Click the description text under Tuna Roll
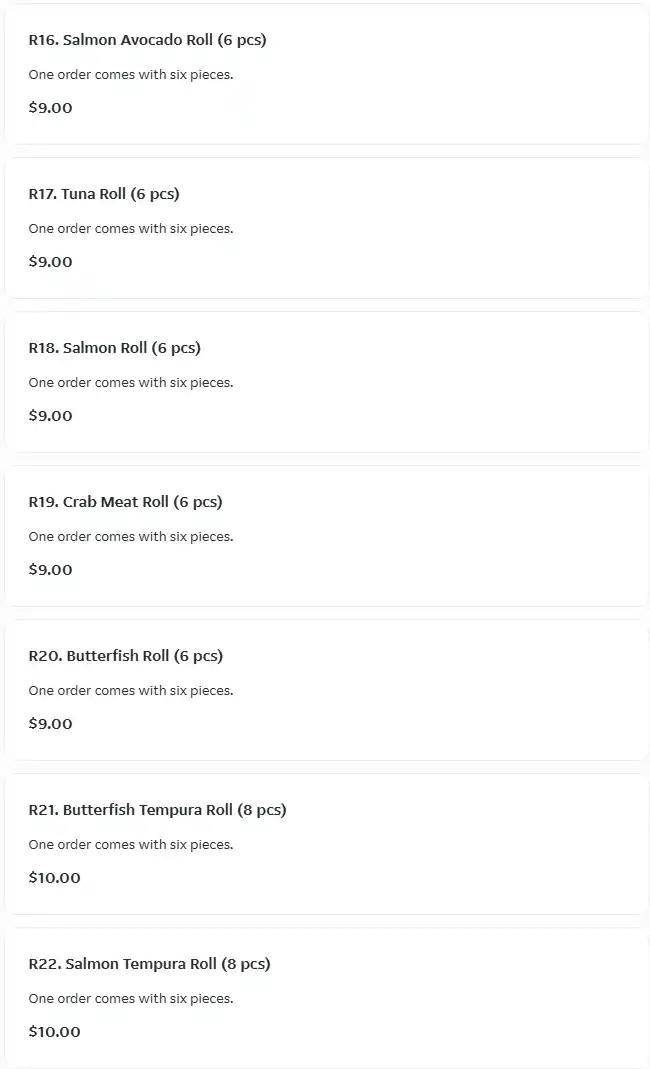This screenshot has width=650, height=1069. coord(130,229)
